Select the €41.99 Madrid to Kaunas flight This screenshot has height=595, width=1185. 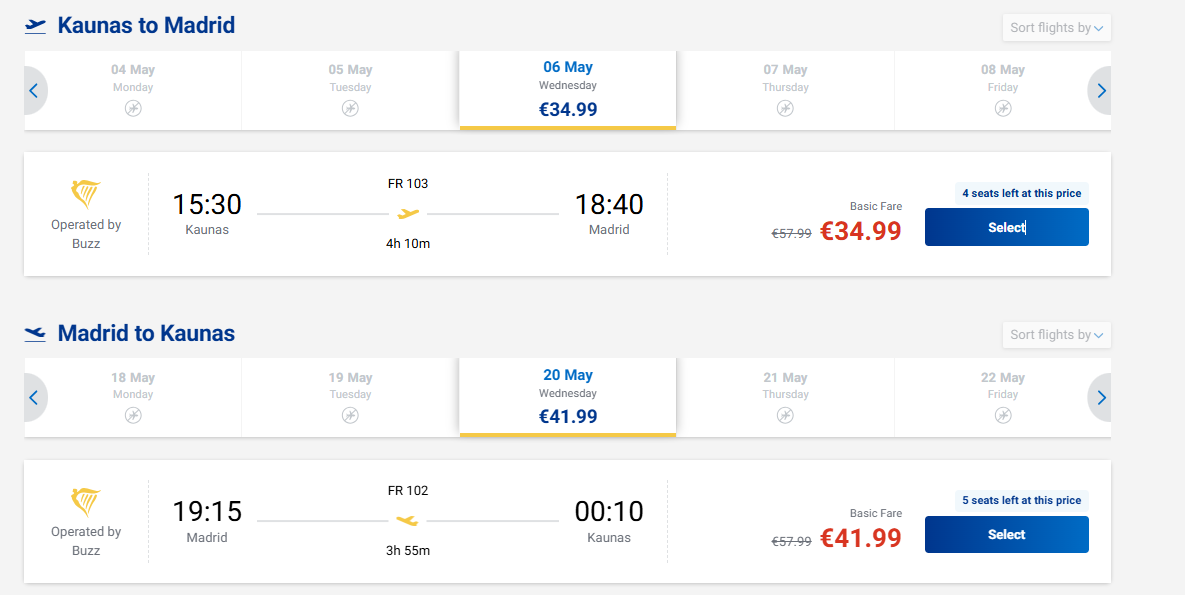[x=1006, y=534]
